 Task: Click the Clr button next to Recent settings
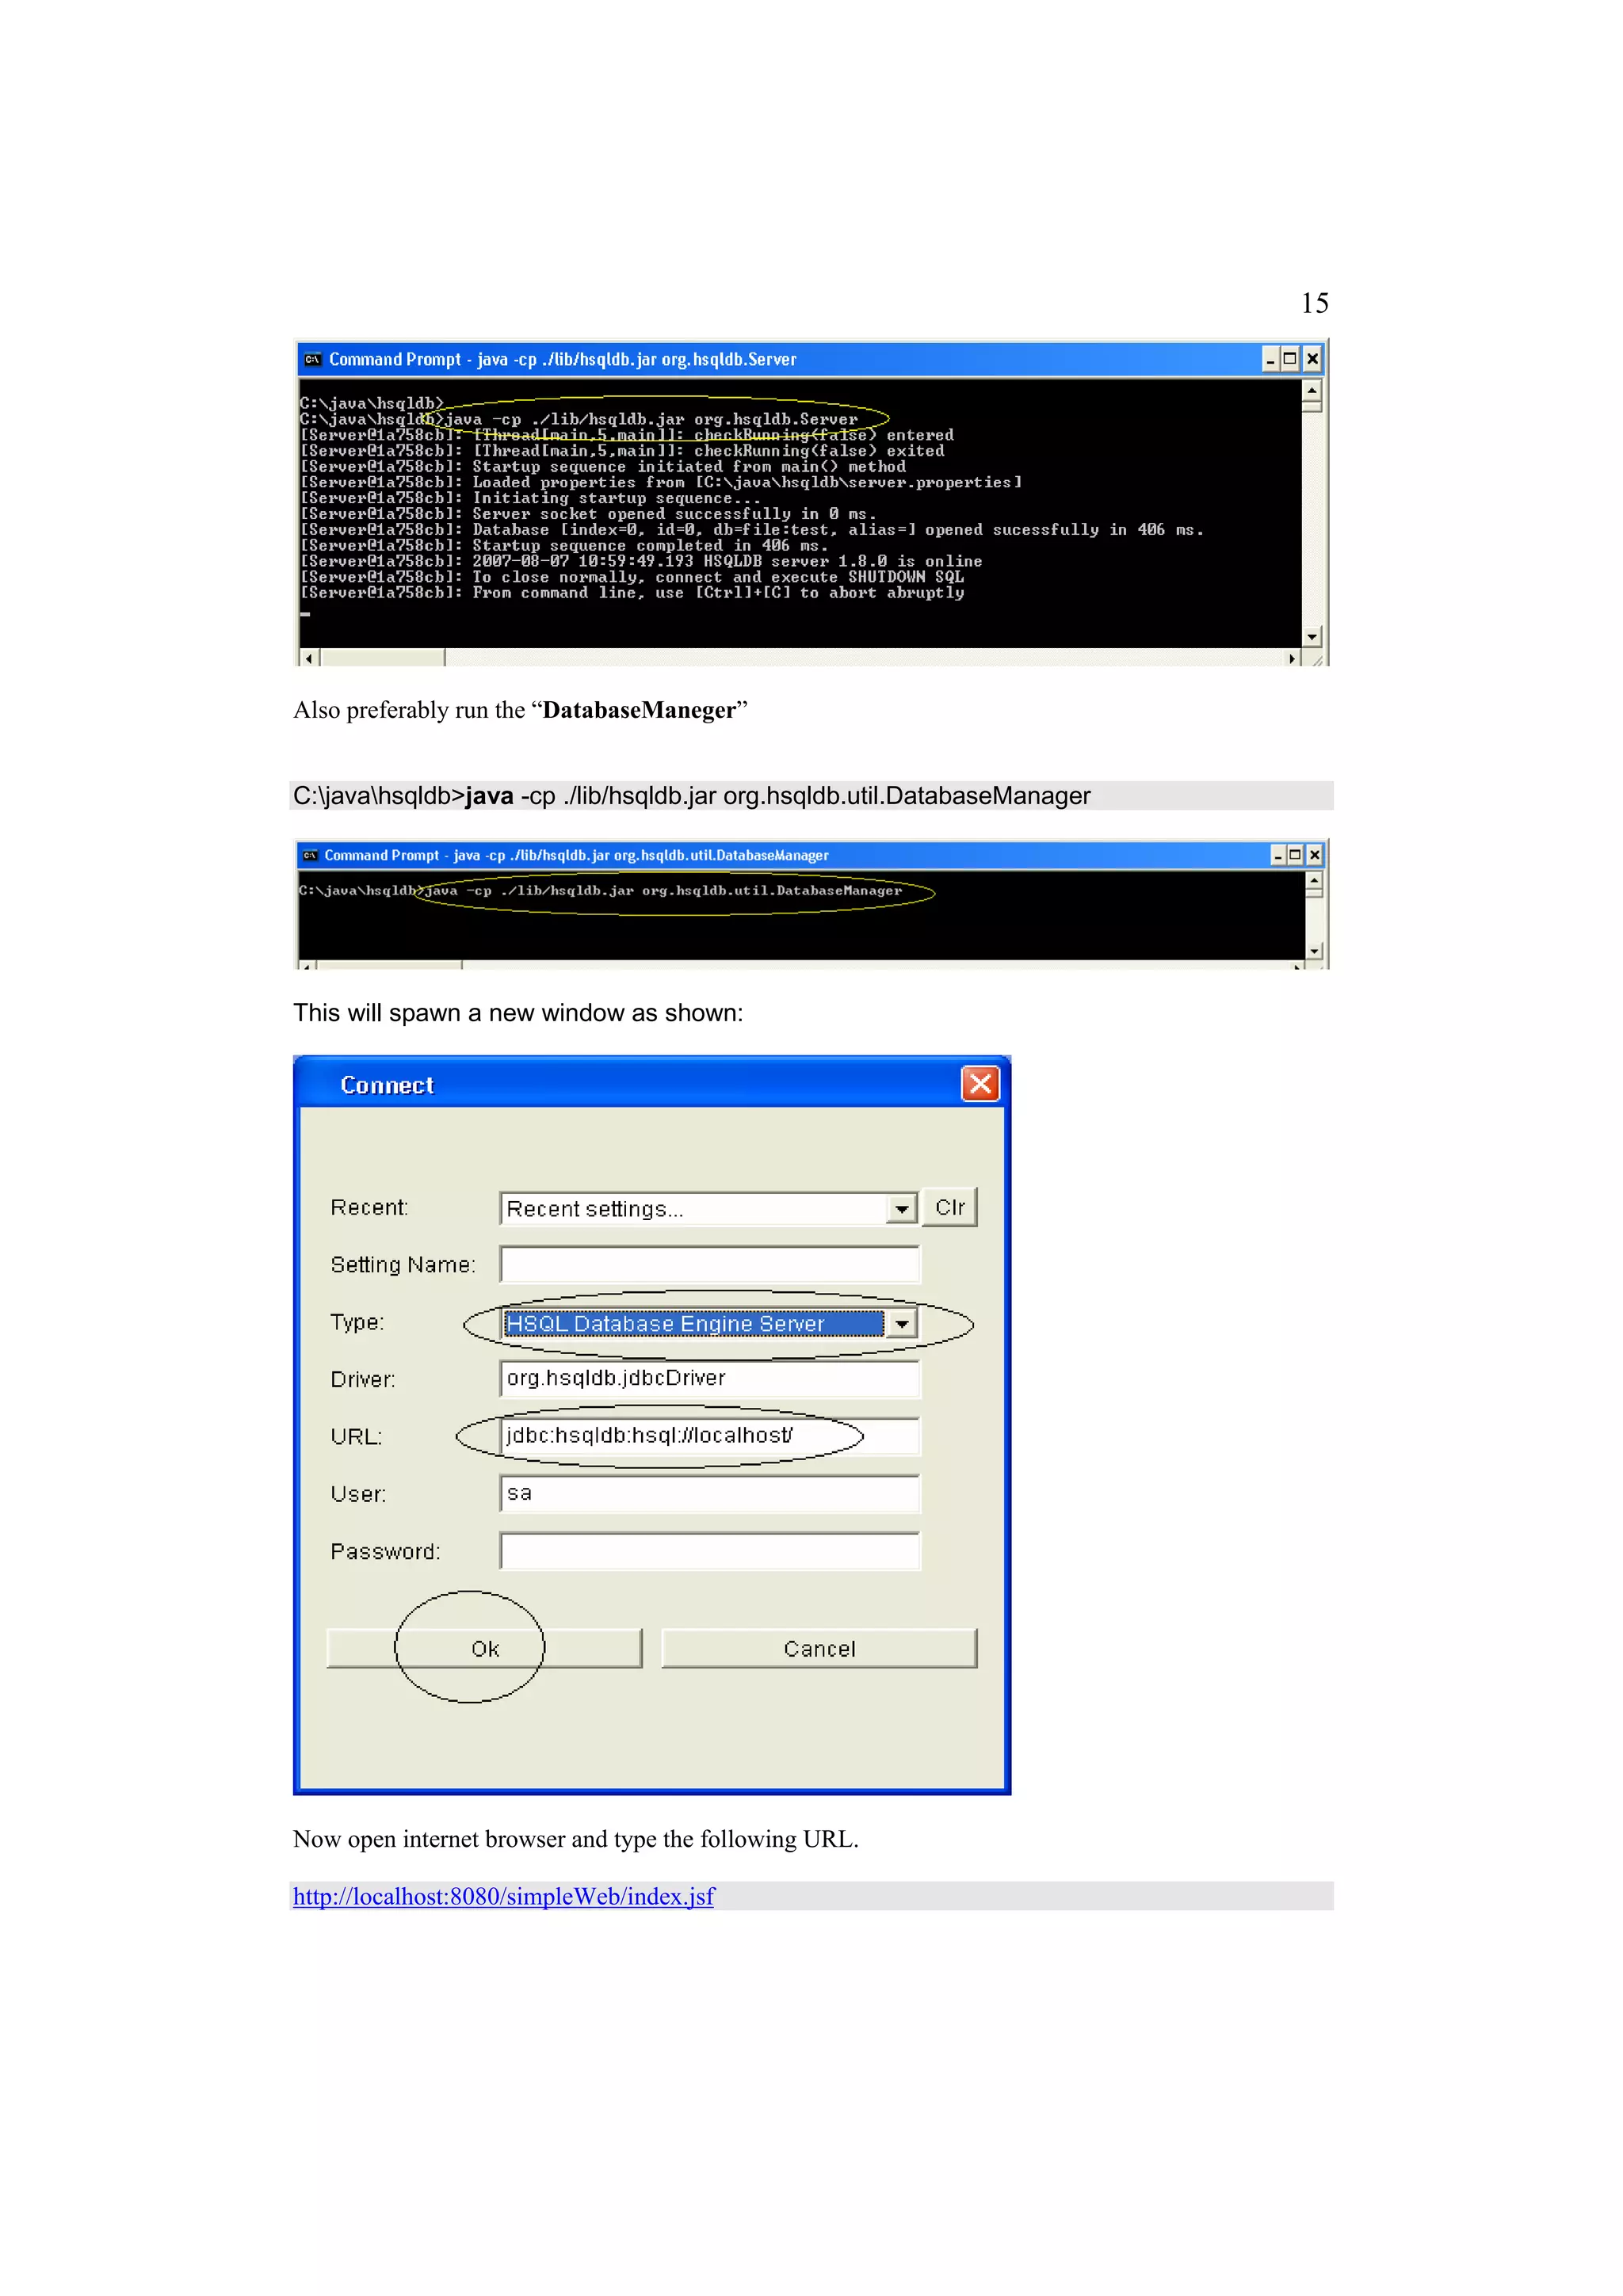click(949, 1207)
